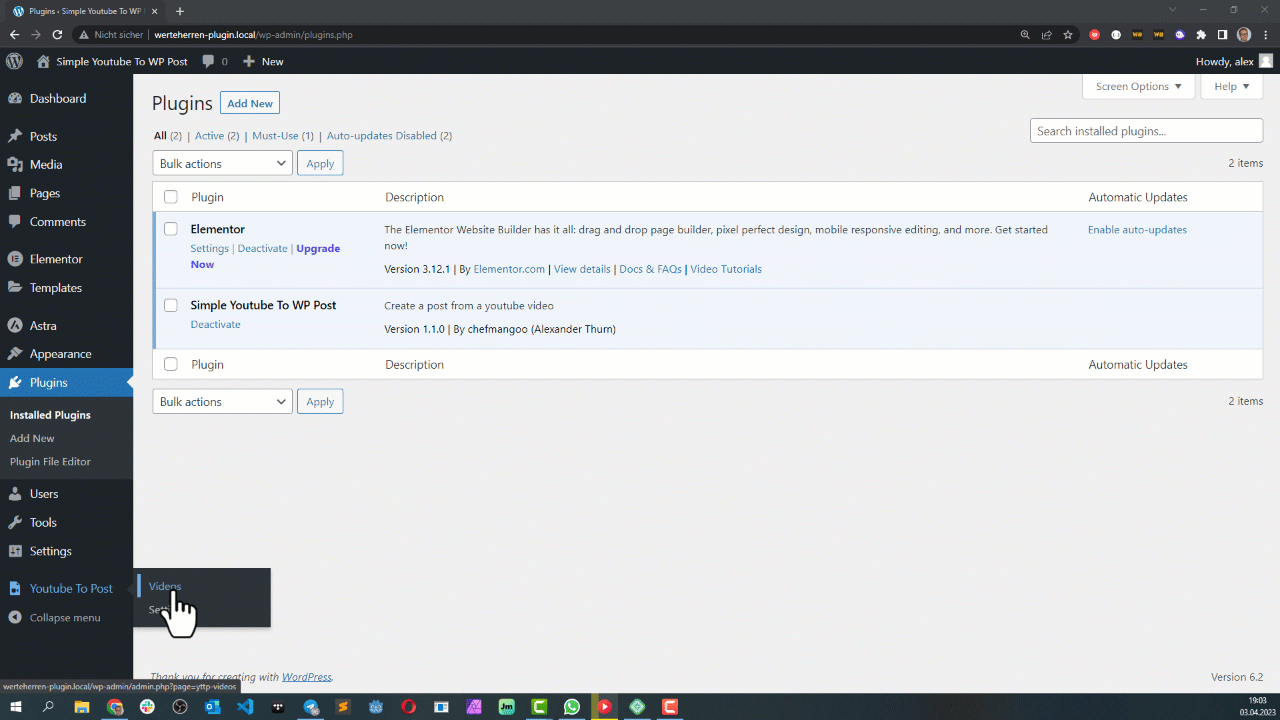This screenshot has width=1280, height=720.
Task: Click the bottom Apply button
Action: [x=320, y=401]
